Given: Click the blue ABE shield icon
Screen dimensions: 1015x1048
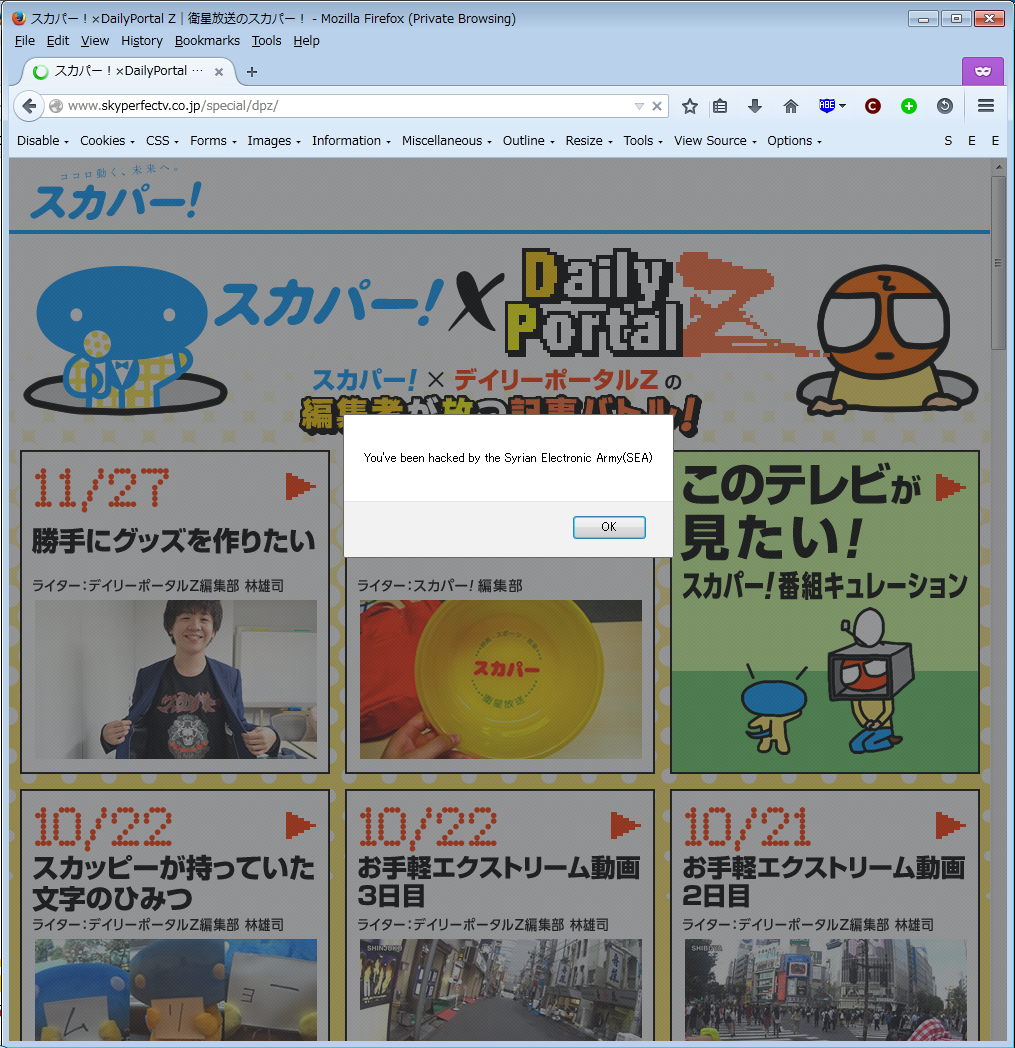Looking at the screenshot, I should tap(827, 106).
